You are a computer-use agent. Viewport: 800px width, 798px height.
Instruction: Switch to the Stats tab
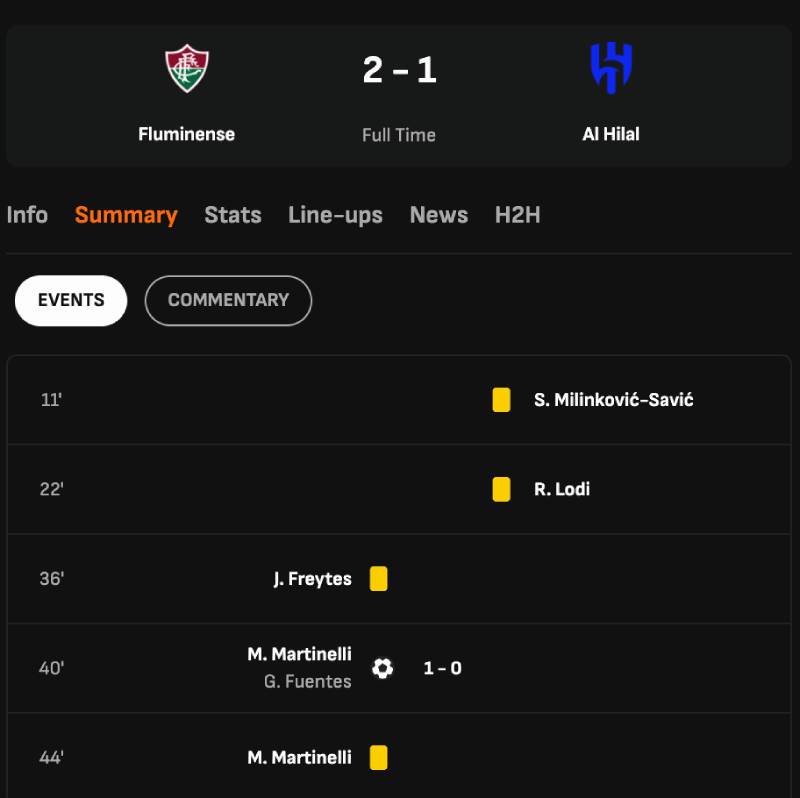233,215
